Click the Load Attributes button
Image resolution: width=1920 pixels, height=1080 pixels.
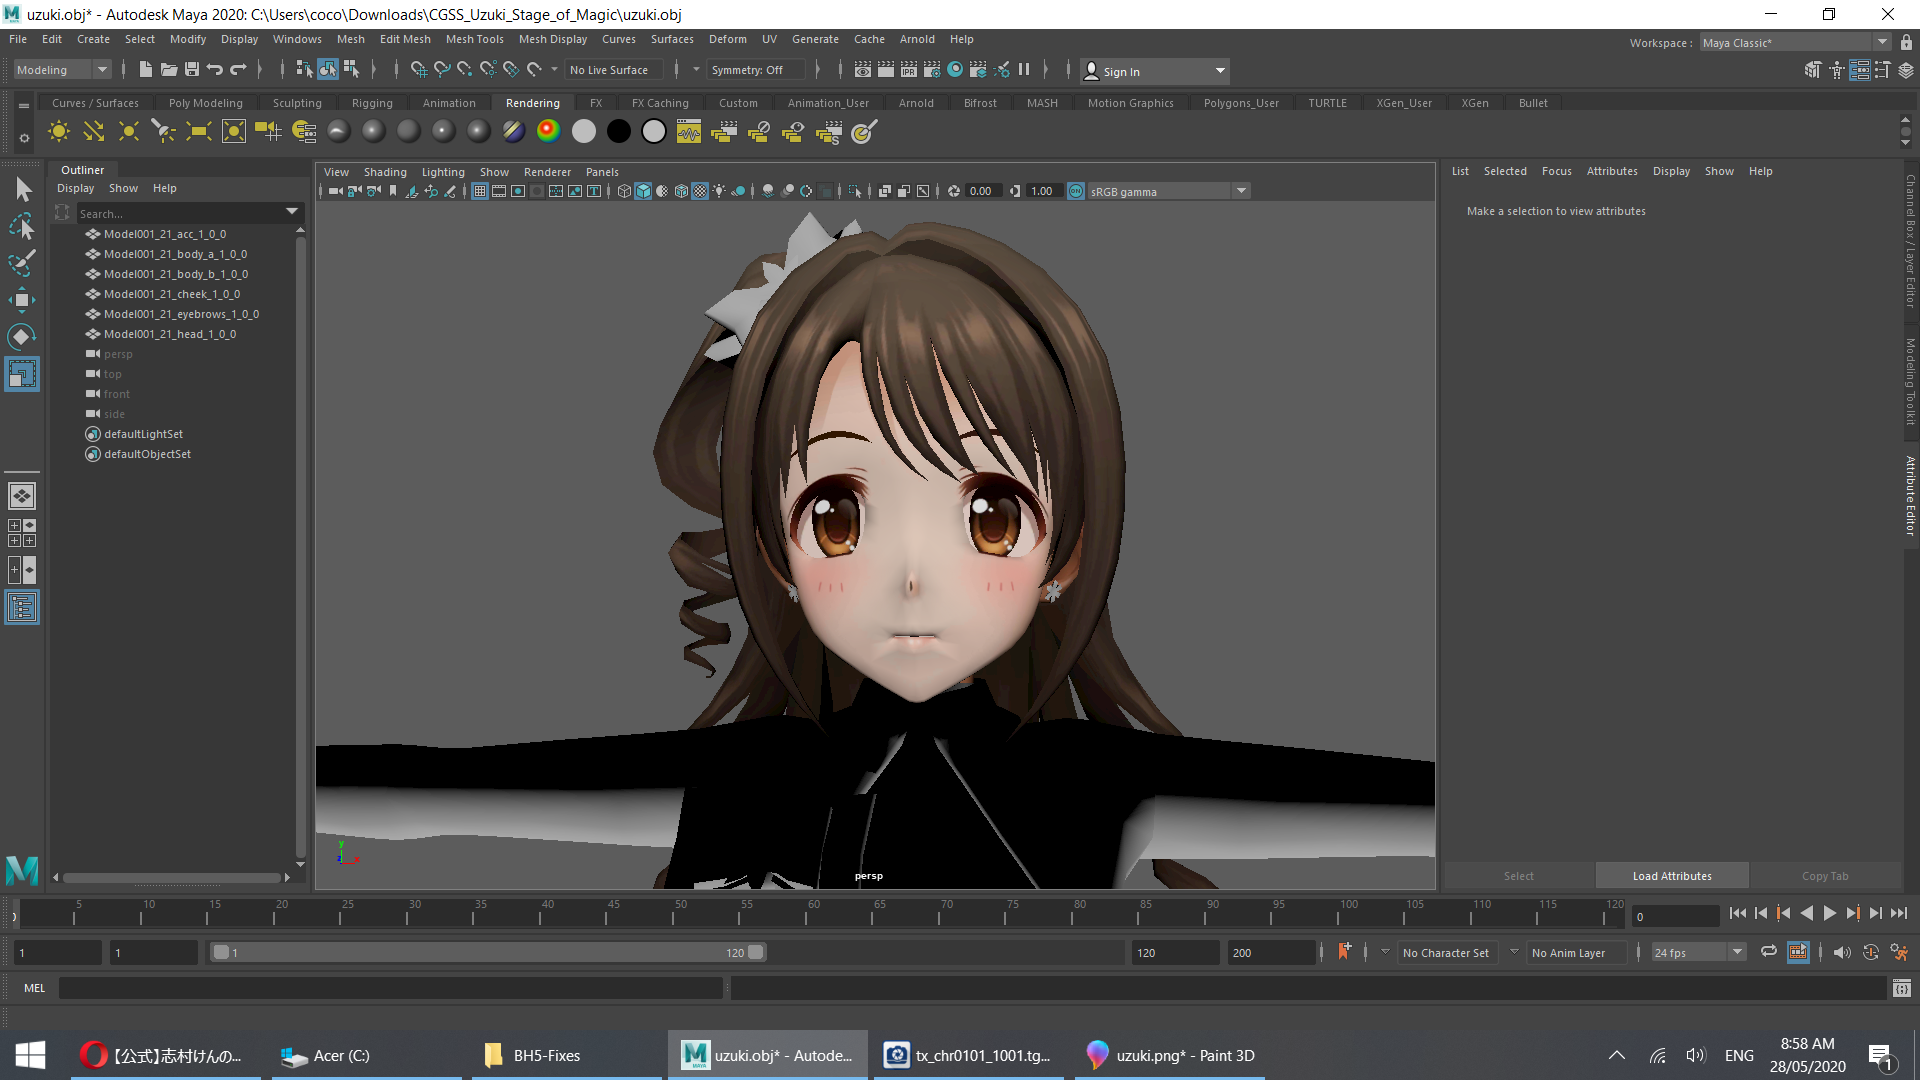(1672, 876)
